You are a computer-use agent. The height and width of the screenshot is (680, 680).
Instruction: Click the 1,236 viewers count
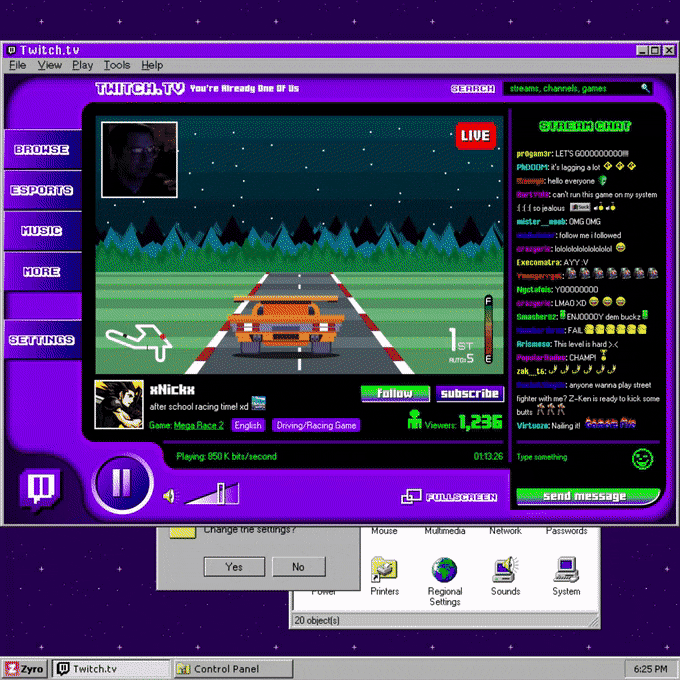[480, 421]
